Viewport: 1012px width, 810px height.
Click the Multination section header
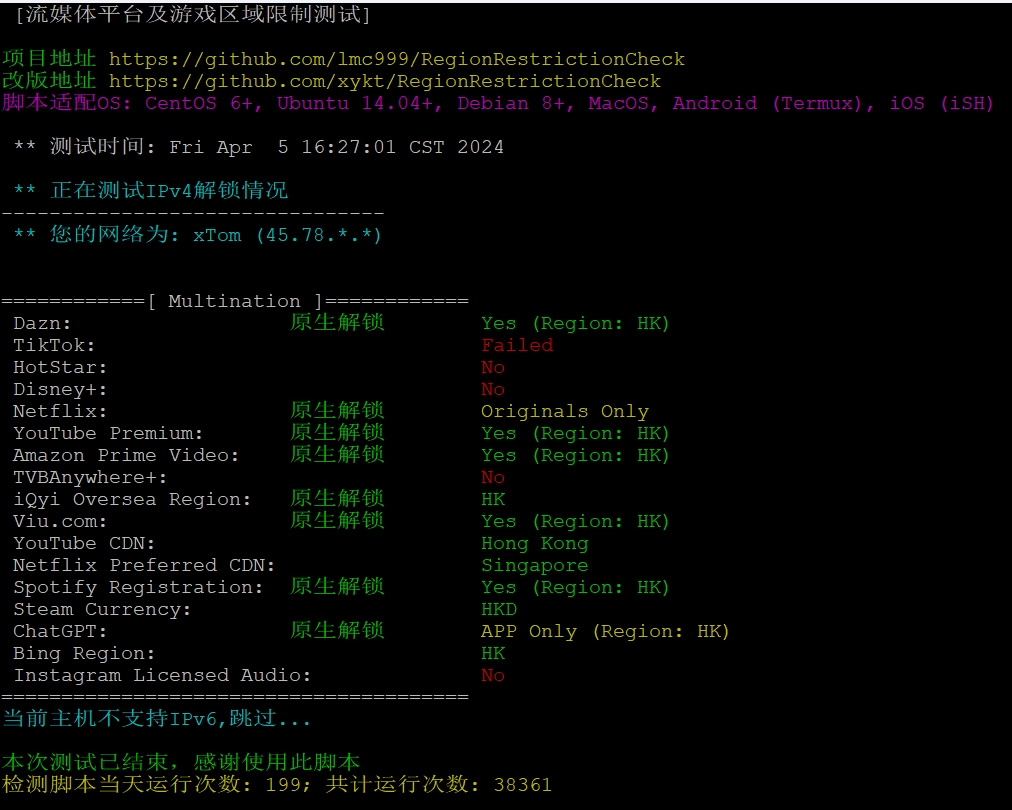(x=235, y=301)
